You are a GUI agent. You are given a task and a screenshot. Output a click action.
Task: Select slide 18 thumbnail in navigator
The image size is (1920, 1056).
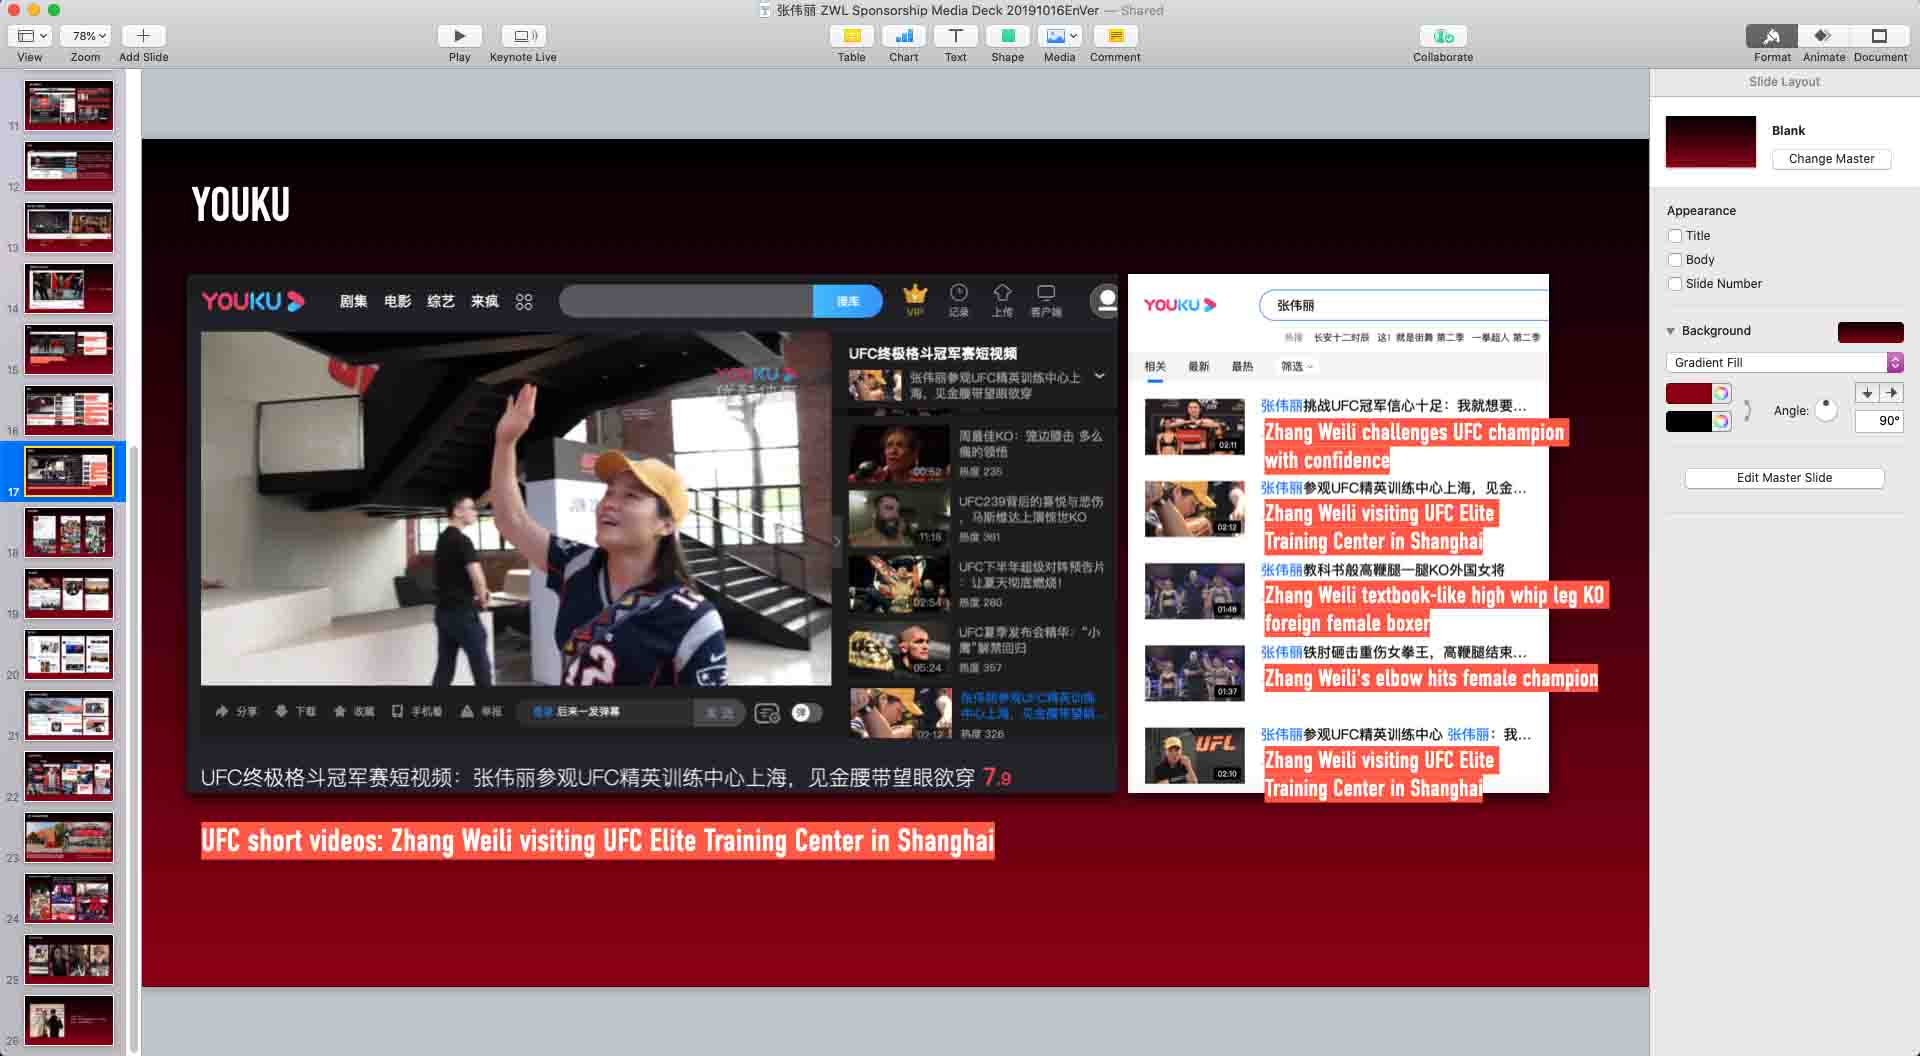tap(69, 532)
